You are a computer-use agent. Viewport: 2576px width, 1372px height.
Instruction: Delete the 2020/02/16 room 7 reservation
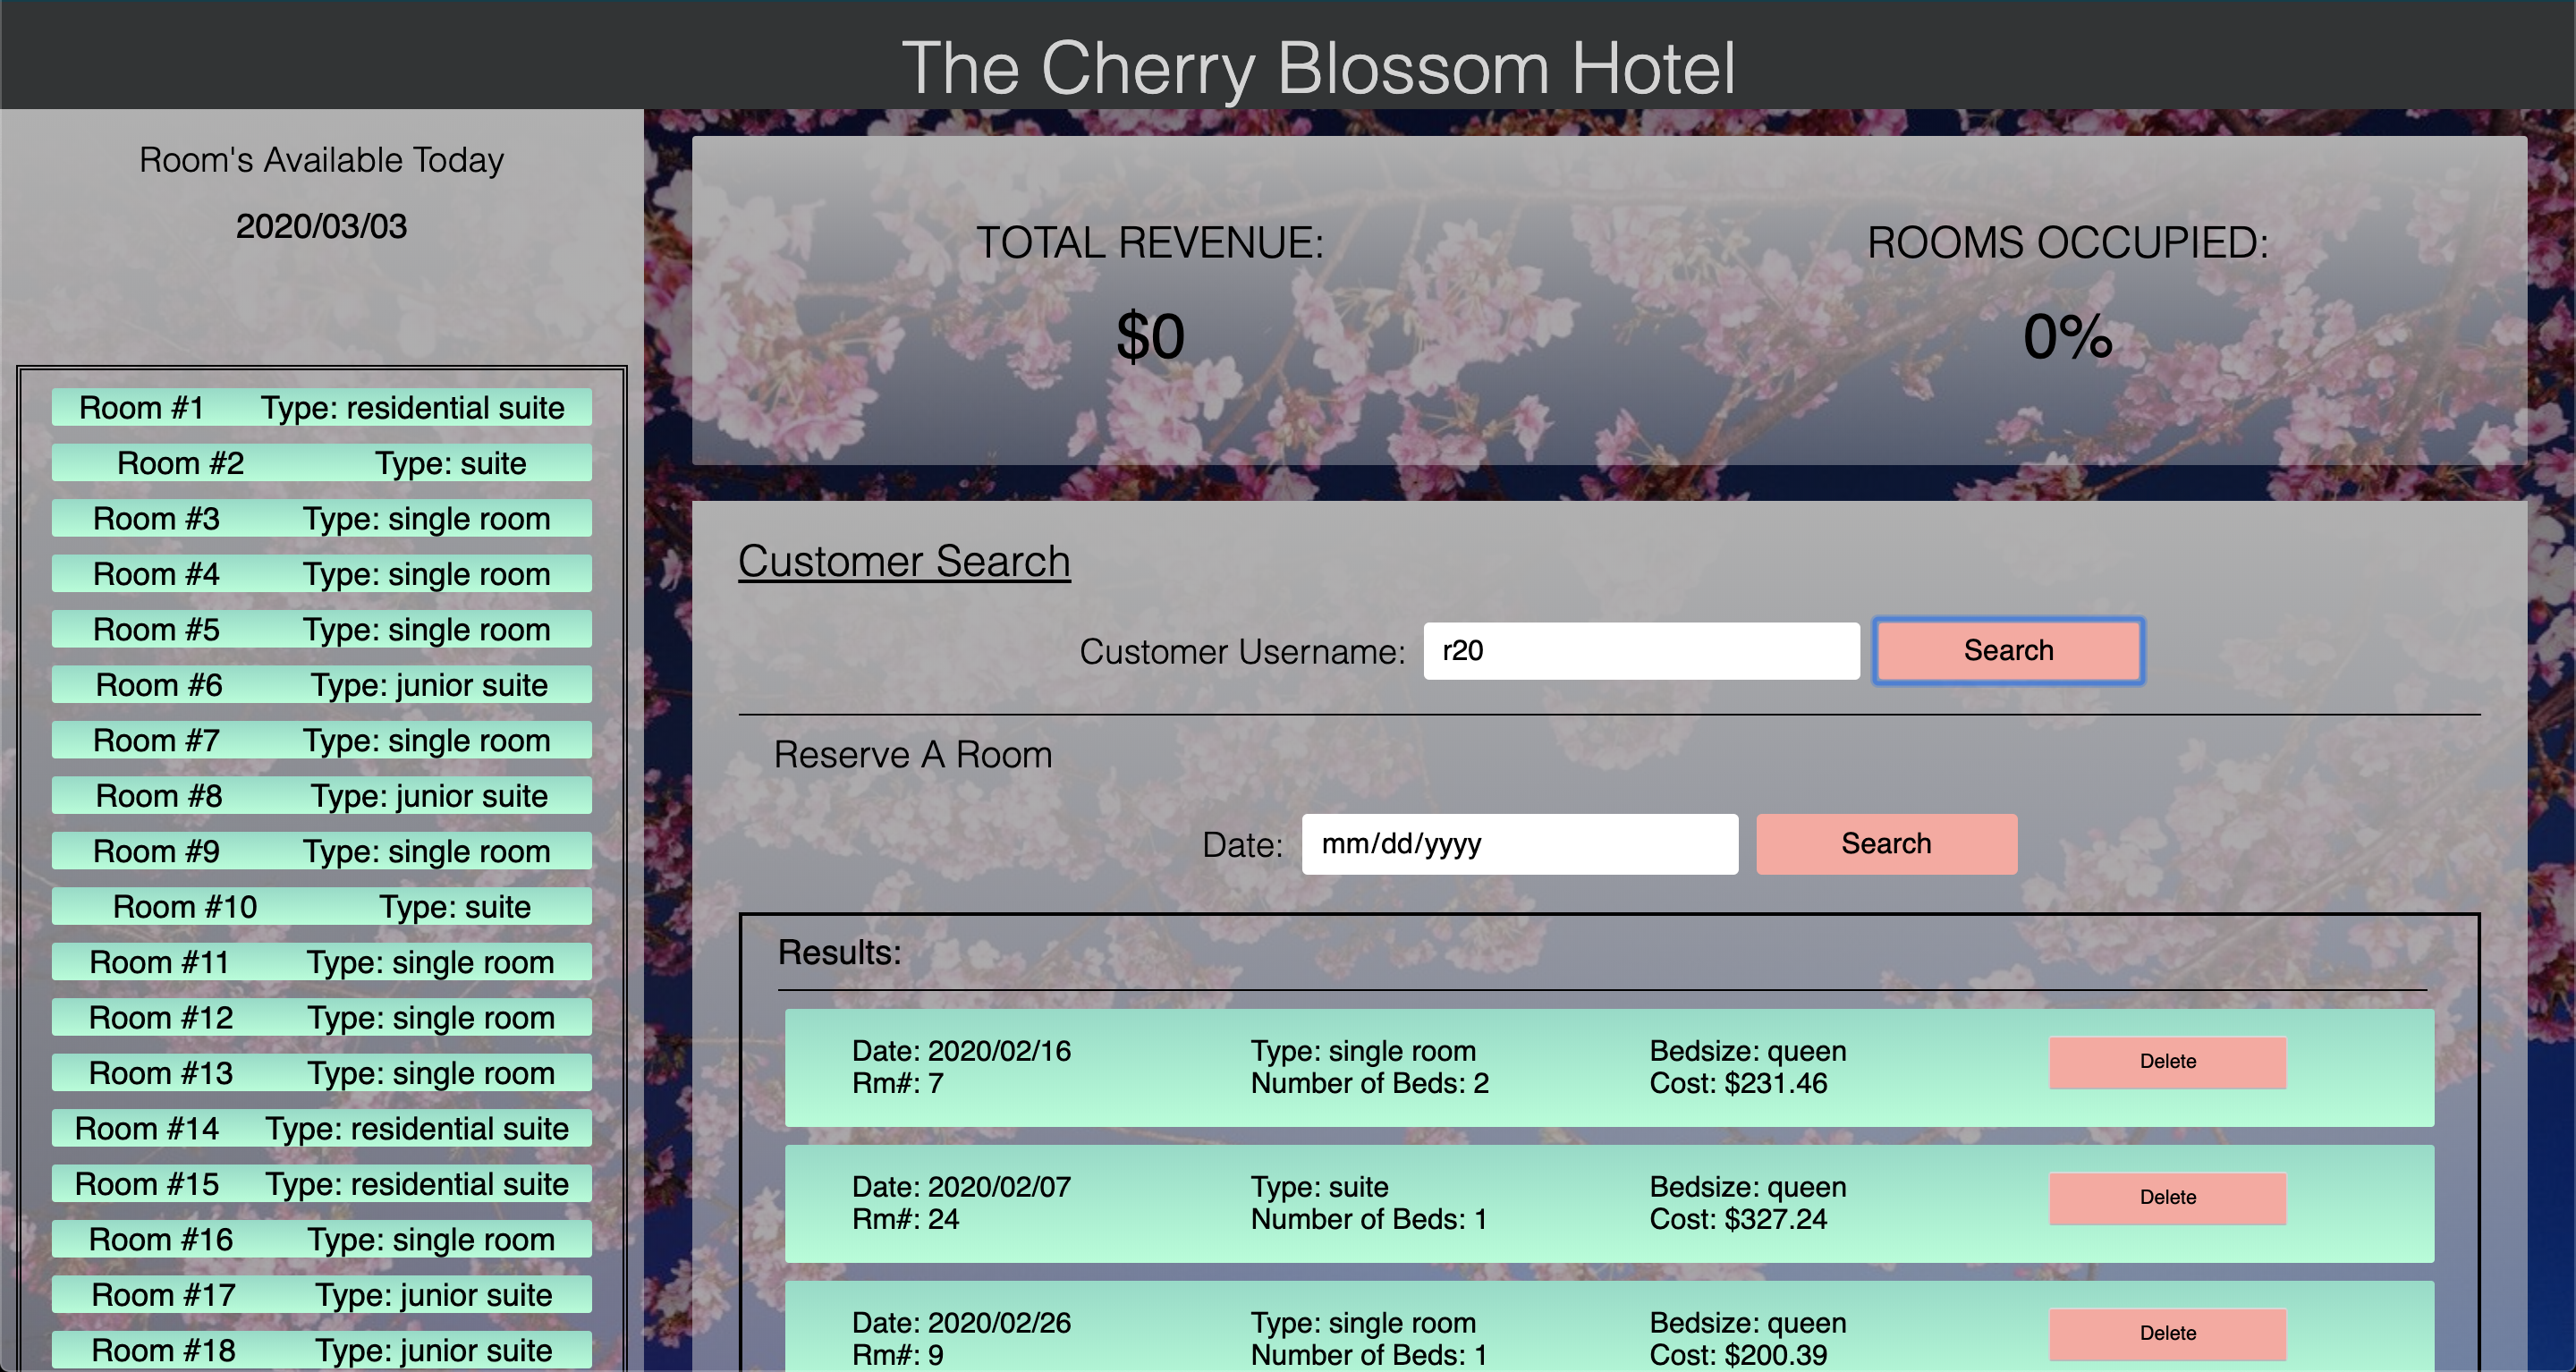click(x=2167, y=1062)
